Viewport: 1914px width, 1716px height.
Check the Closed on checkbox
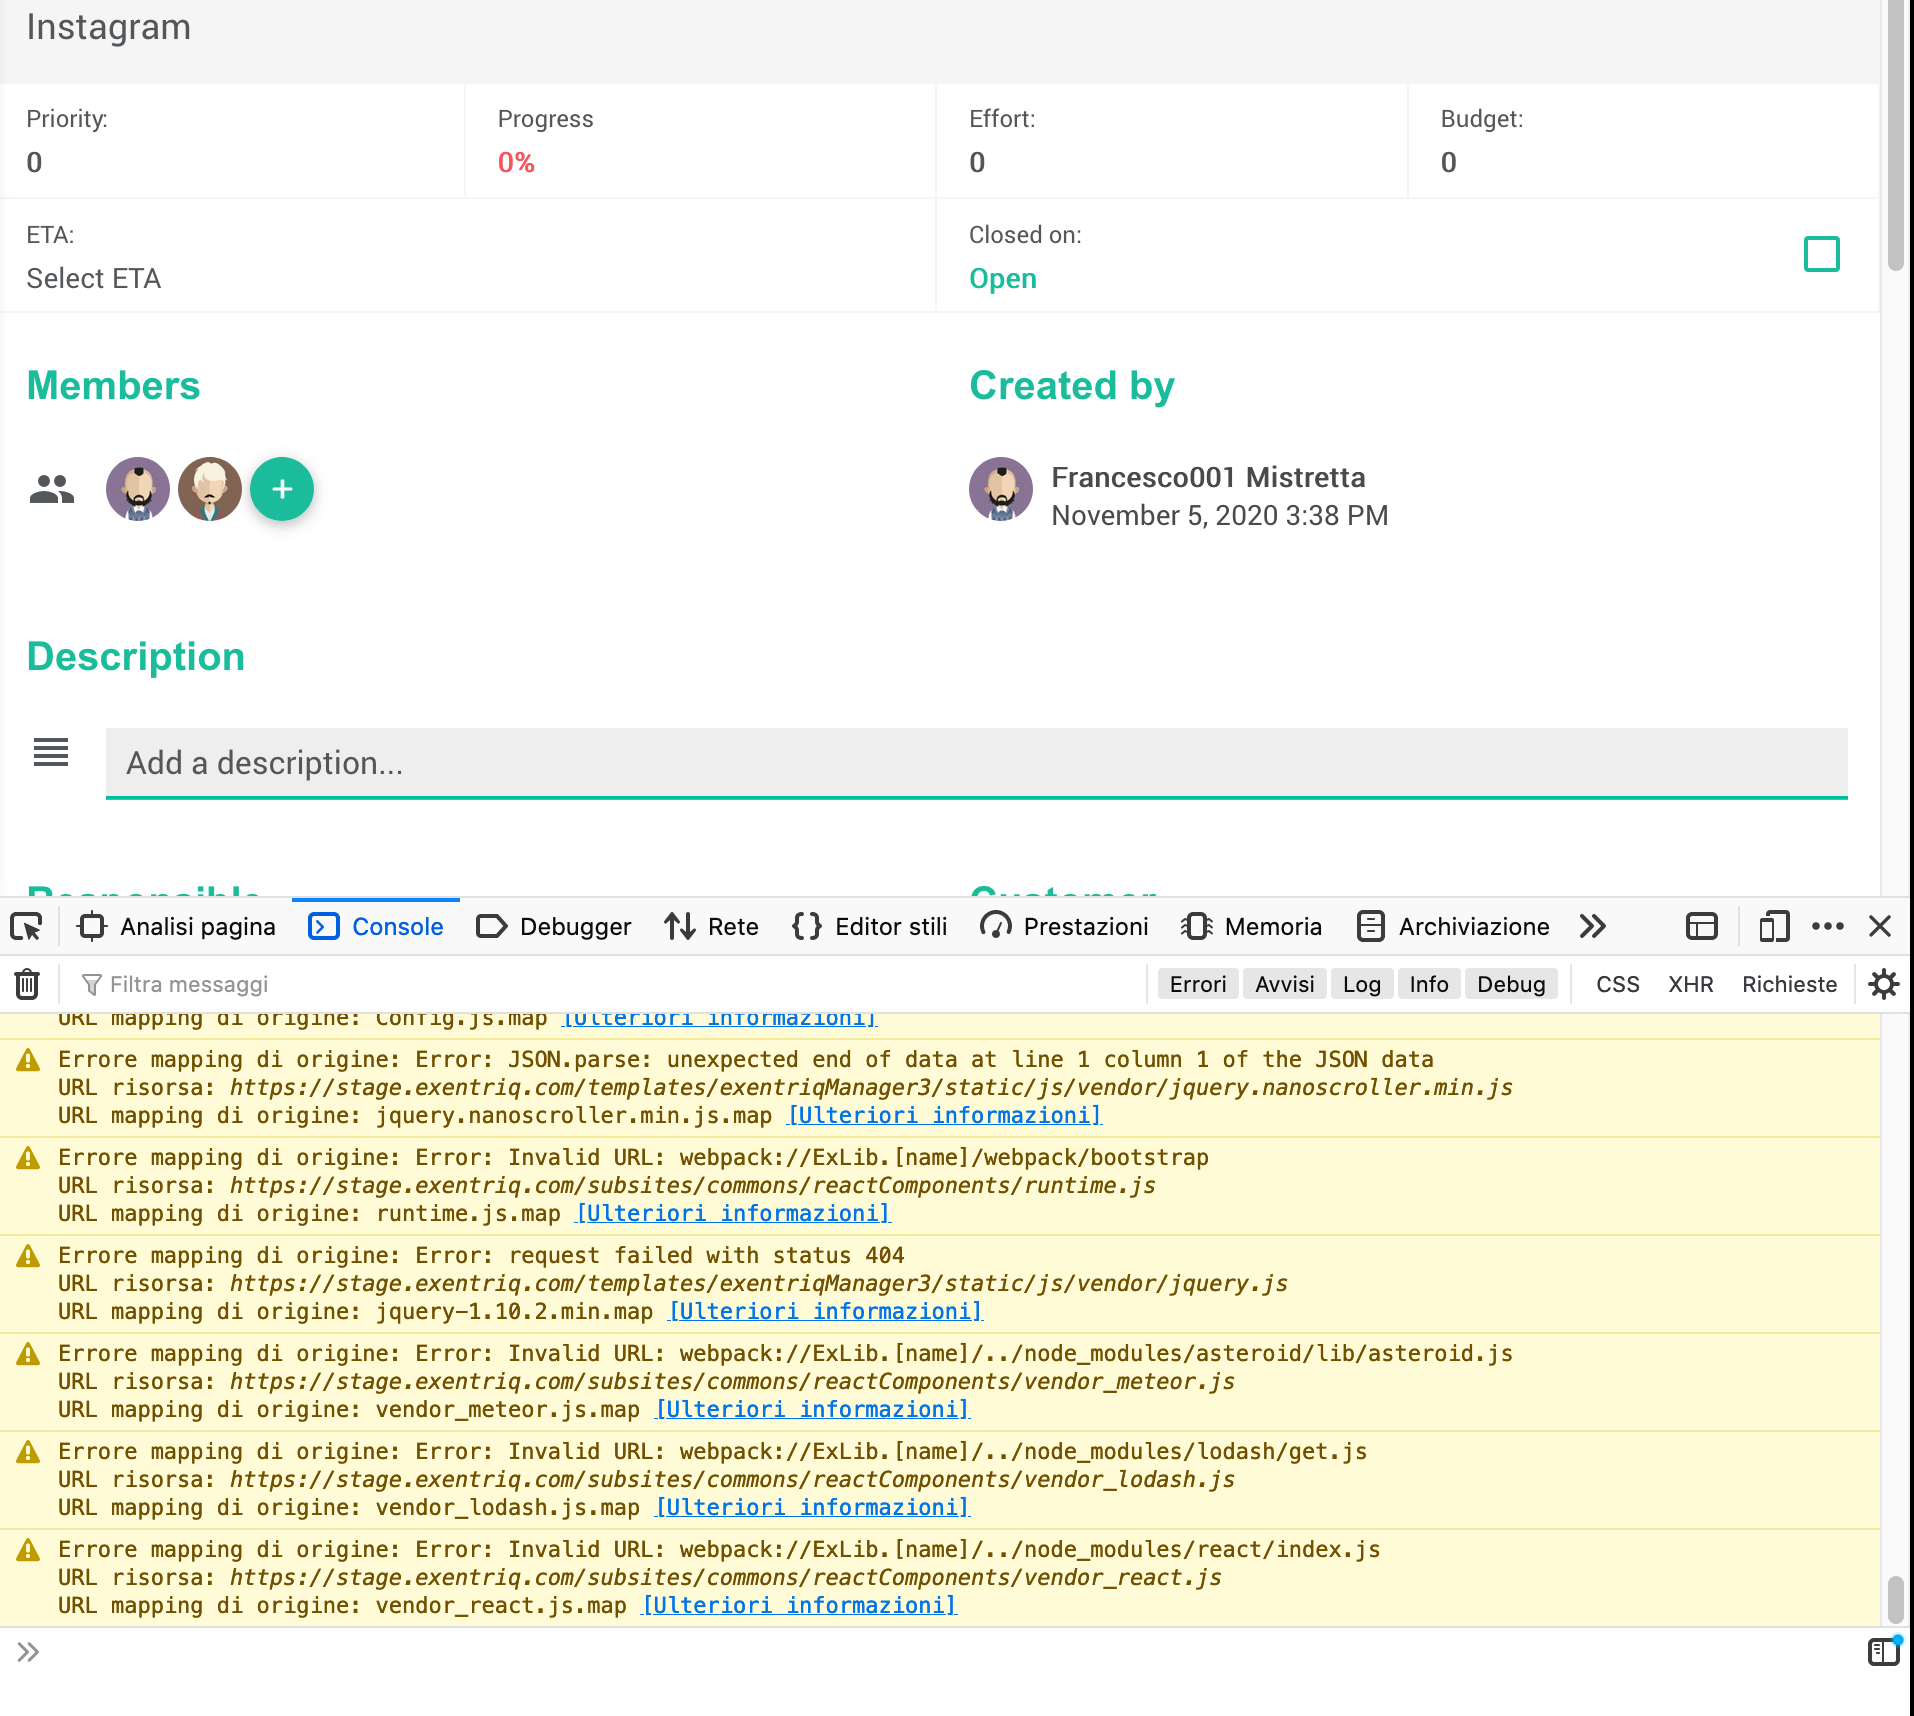(x=1821, y=254)
